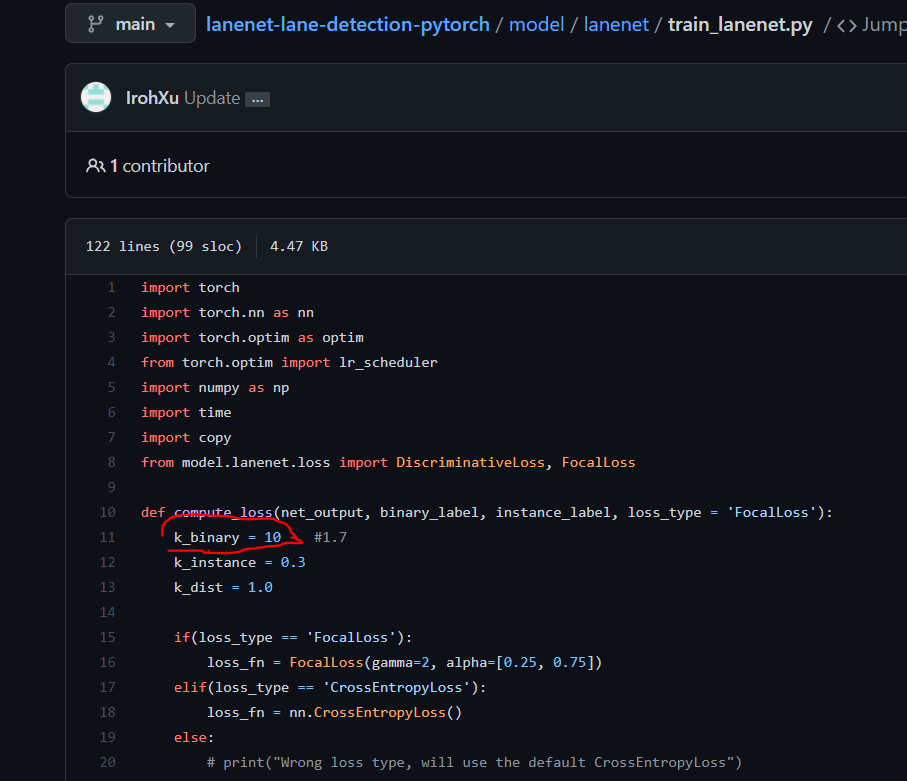Navigate to the model folder breadcrumb

[x=536, y=24]
